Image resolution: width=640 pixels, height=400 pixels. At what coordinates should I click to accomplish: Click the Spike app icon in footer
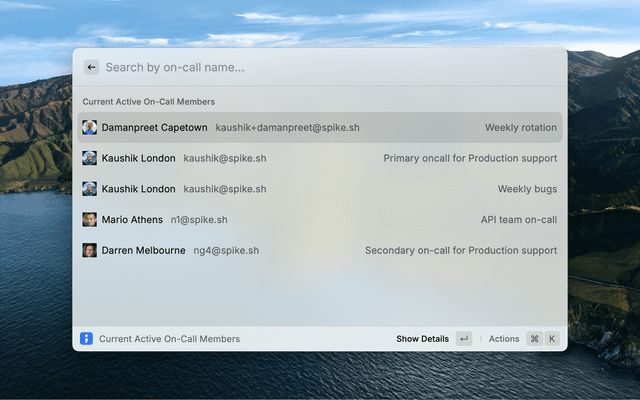(x=87, y=339)
